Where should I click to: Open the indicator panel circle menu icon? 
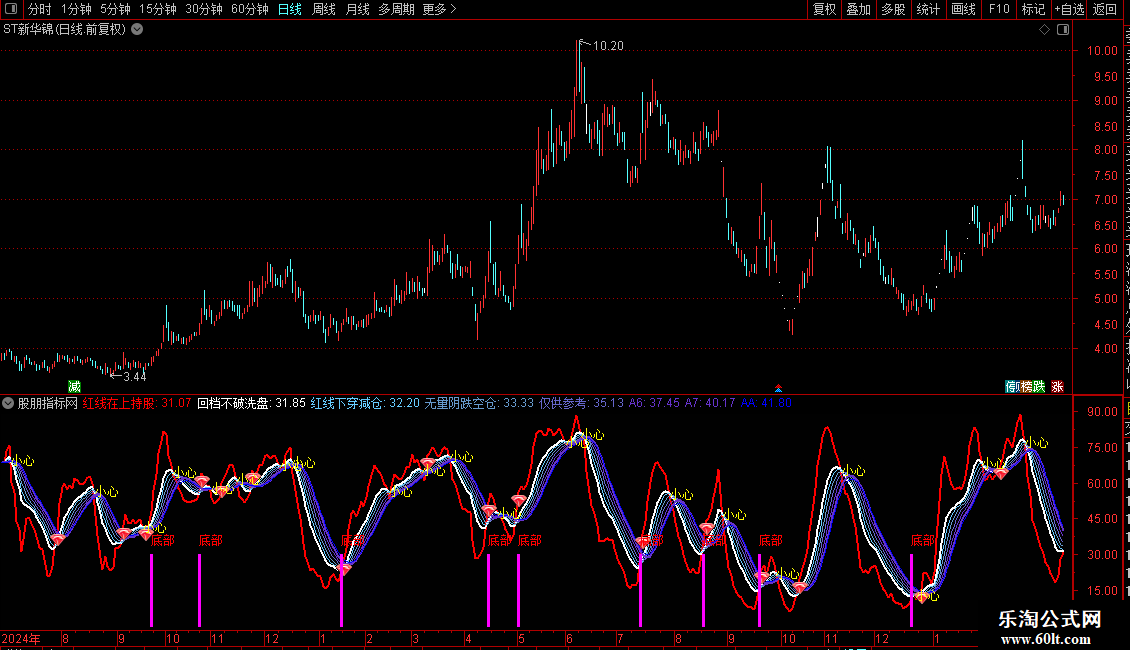click(x=8, y=403)
